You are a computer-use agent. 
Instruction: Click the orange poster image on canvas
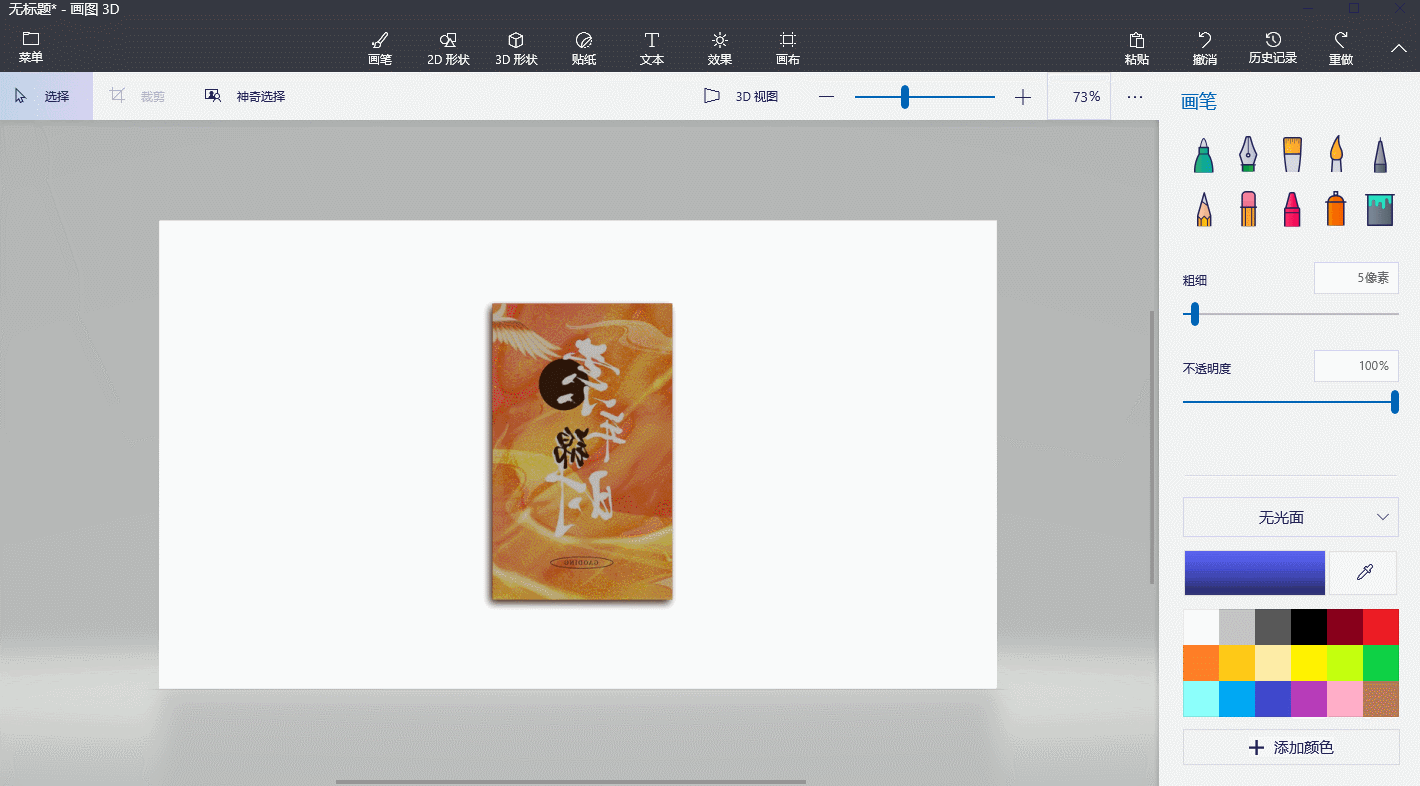pos(582,452)
